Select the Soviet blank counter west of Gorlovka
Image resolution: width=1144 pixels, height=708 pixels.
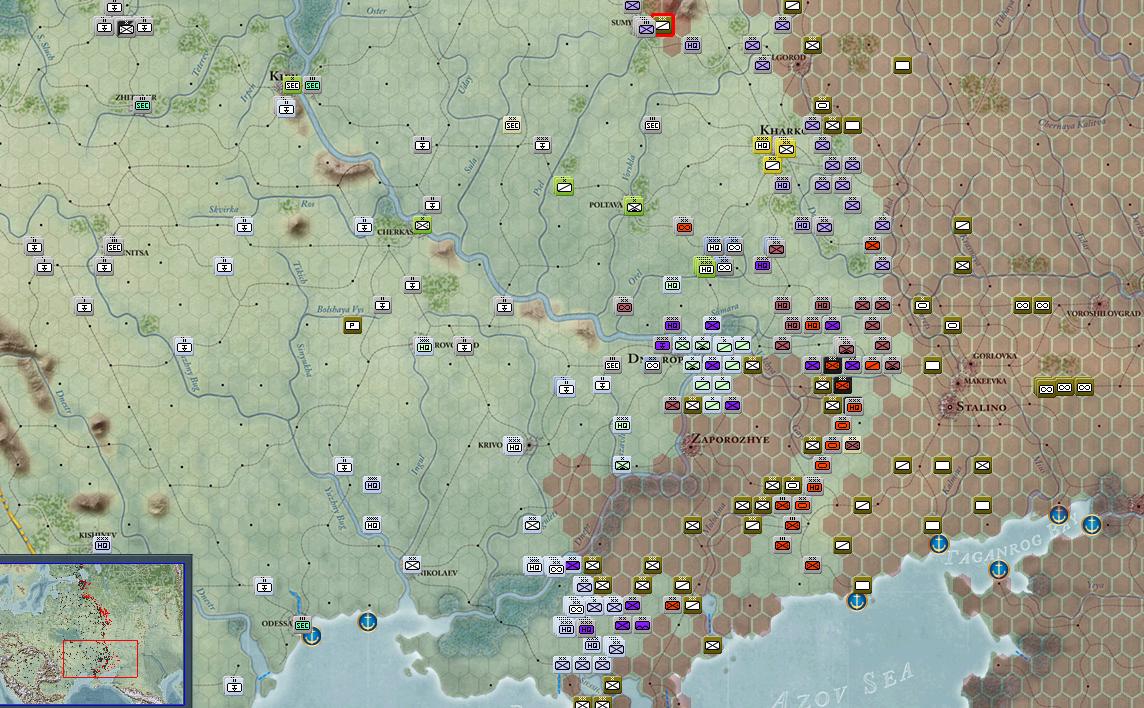(x=932, y=365)
